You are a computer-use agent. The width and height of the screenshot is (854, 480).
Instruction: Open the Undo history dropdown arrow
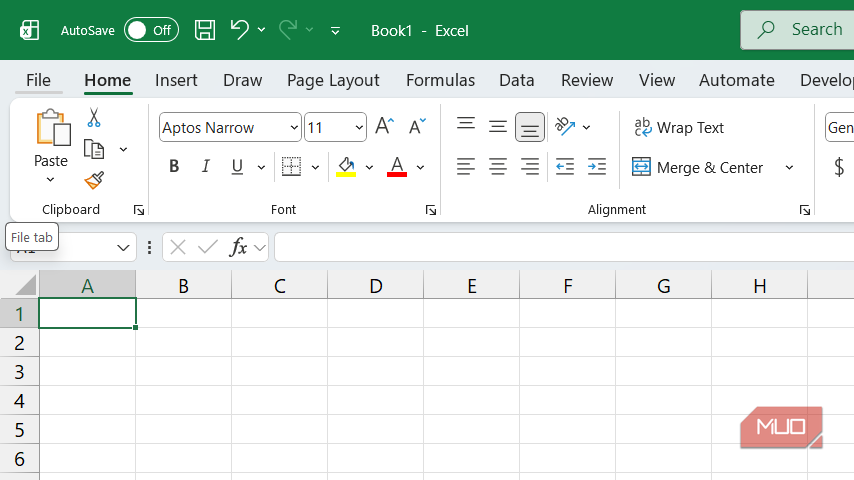tap(261, 30)
